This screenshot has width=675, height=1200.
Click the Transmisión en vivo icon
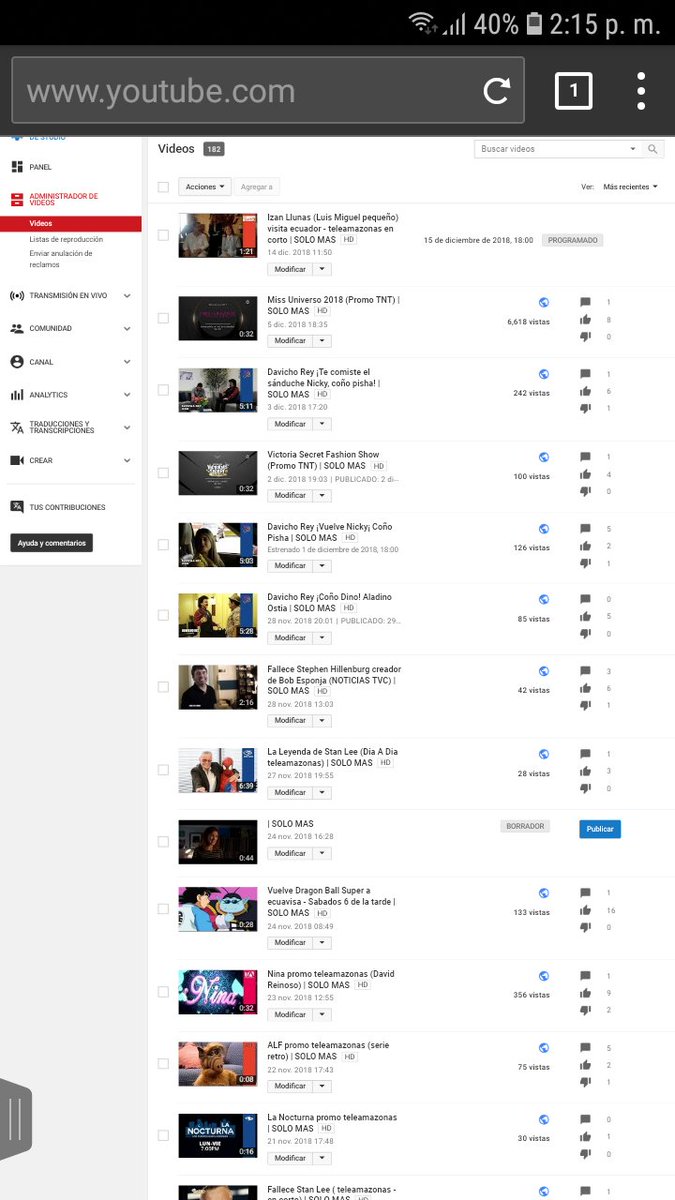click(16, 295)
